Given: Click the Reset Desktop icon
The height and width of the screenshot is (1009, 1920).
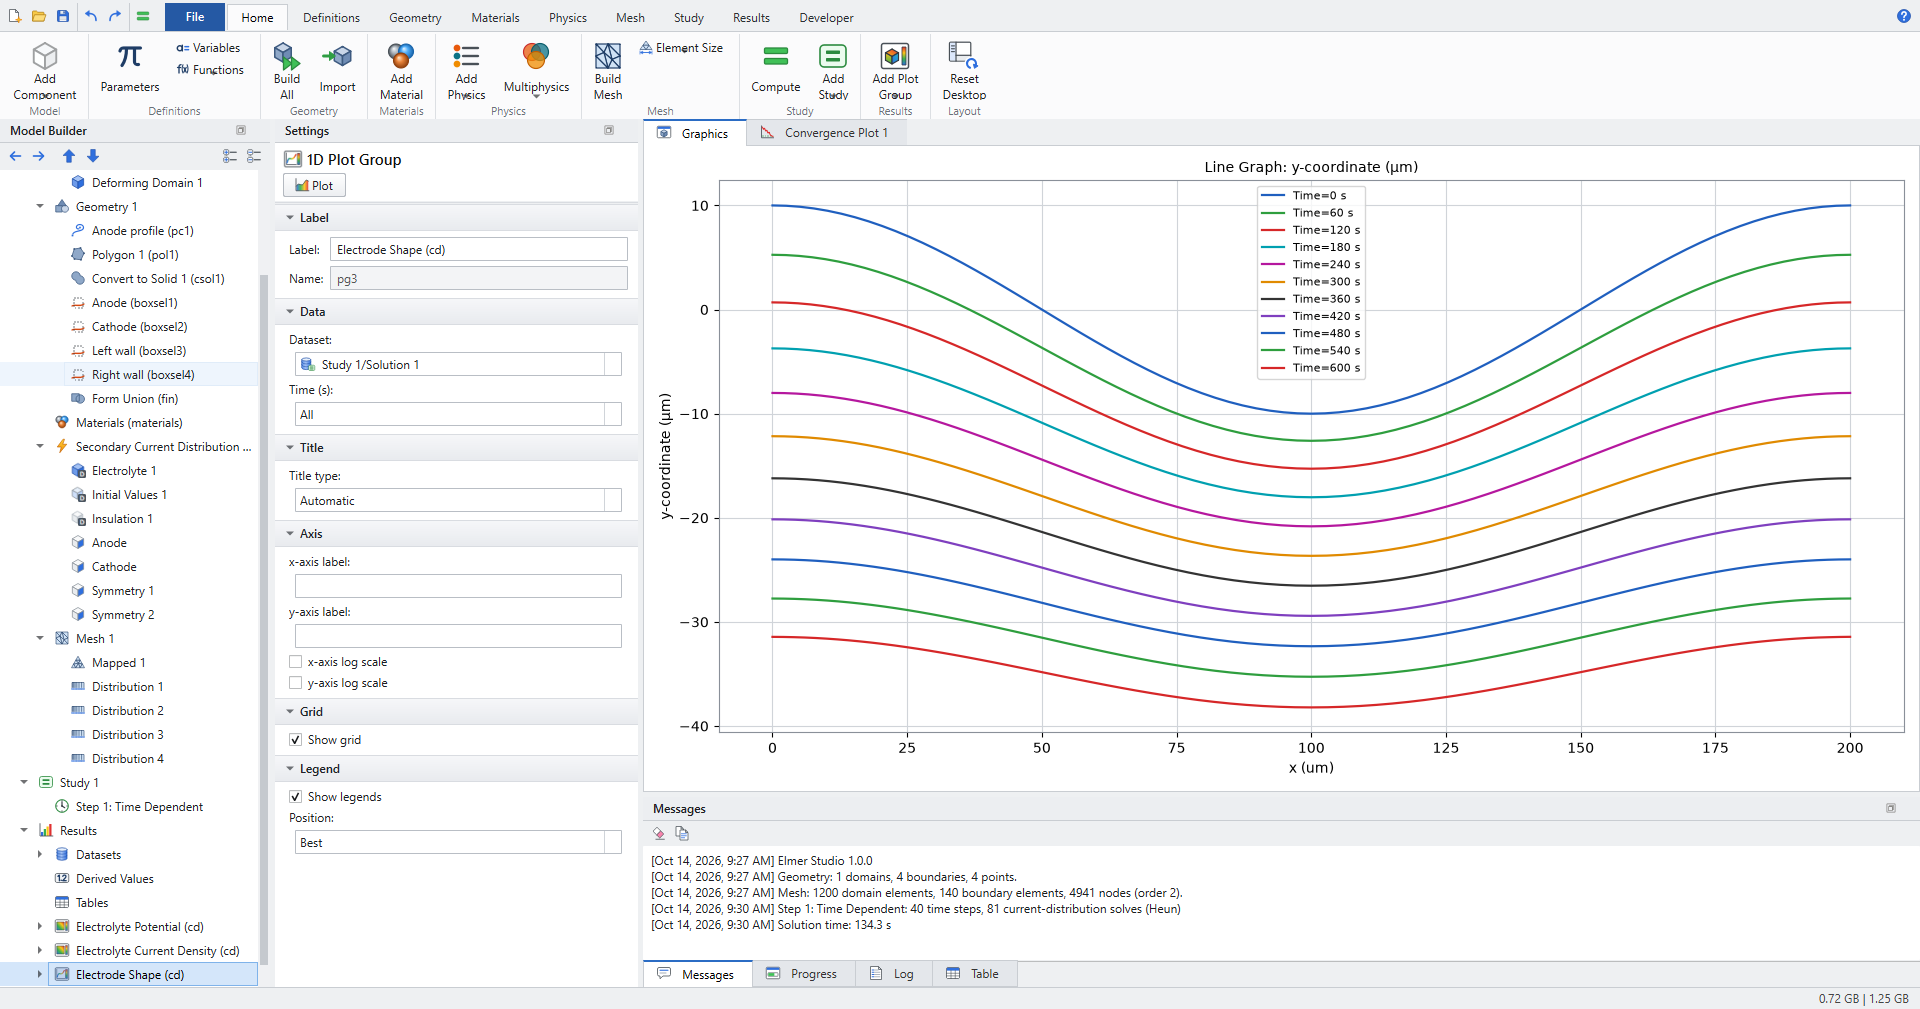Looking at the screenshot, I should 964,56.
